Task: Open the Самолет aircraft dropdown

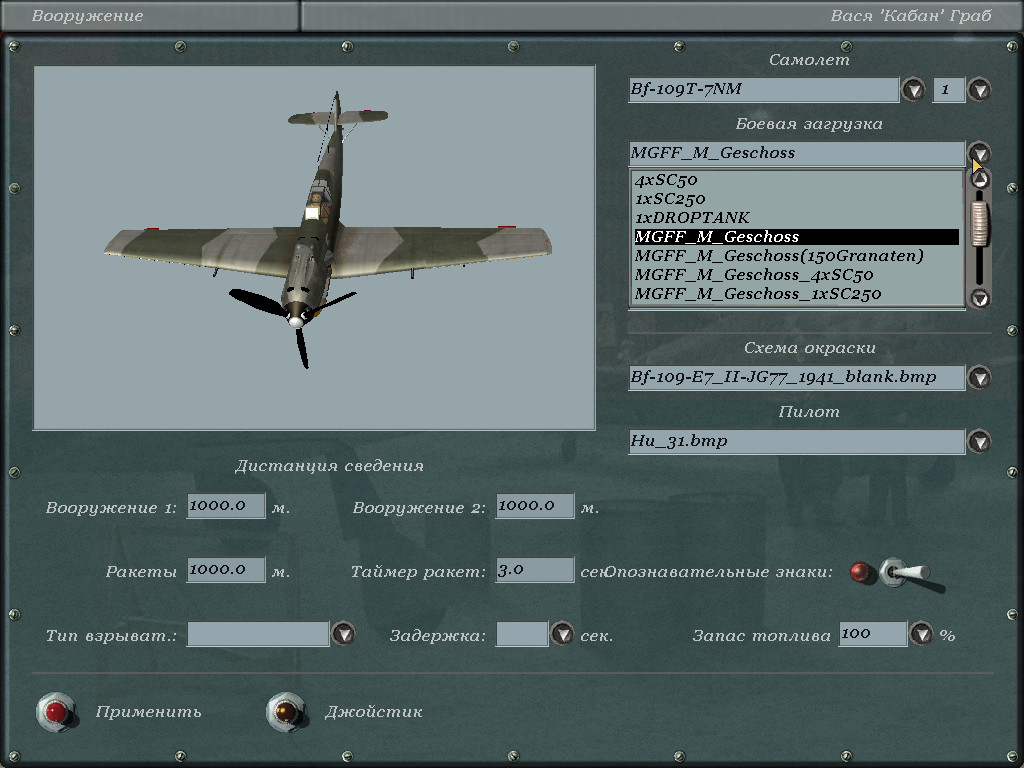Action: tap(913, 90)
